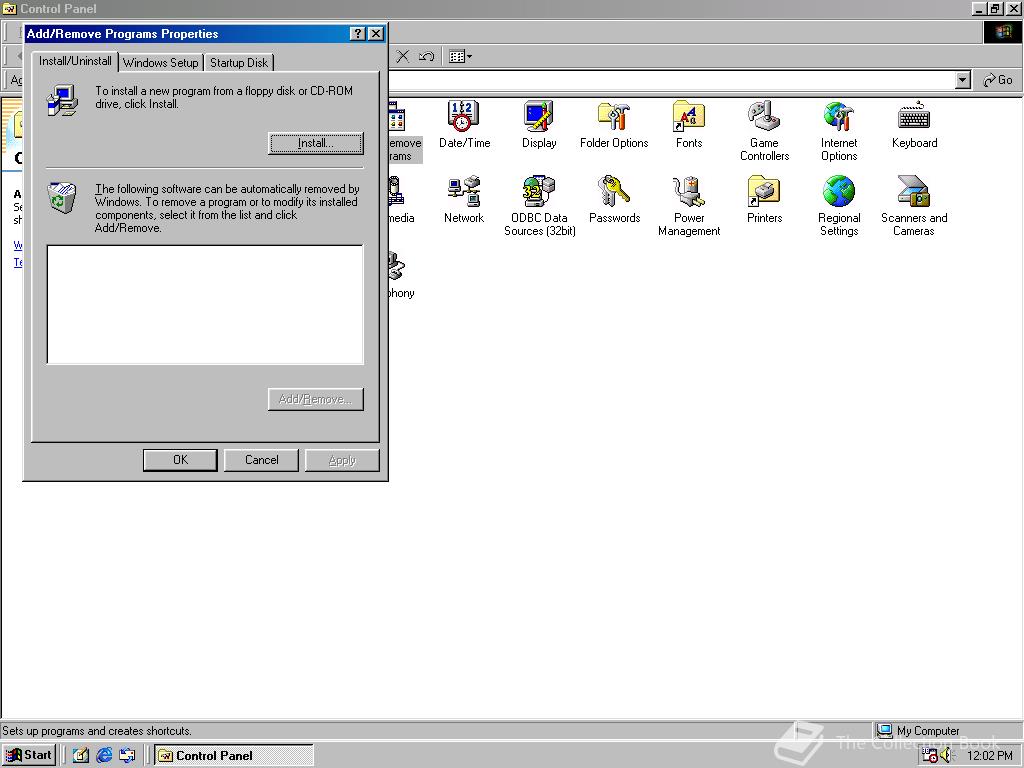Open Network configuration
Image resolution: width=1024 pixels, height=768 pixels.
coord(464,192)
